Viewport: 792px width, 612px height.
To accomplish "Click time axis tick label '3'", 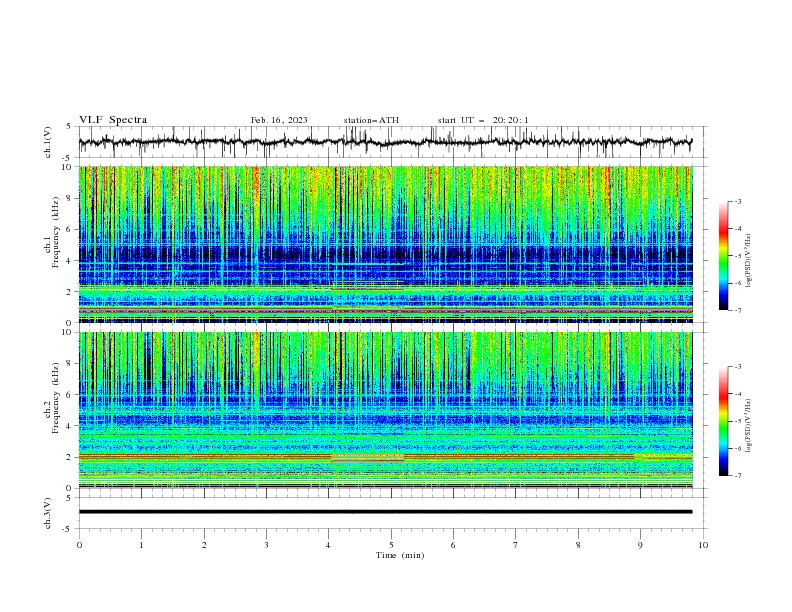I will point(266,545).
